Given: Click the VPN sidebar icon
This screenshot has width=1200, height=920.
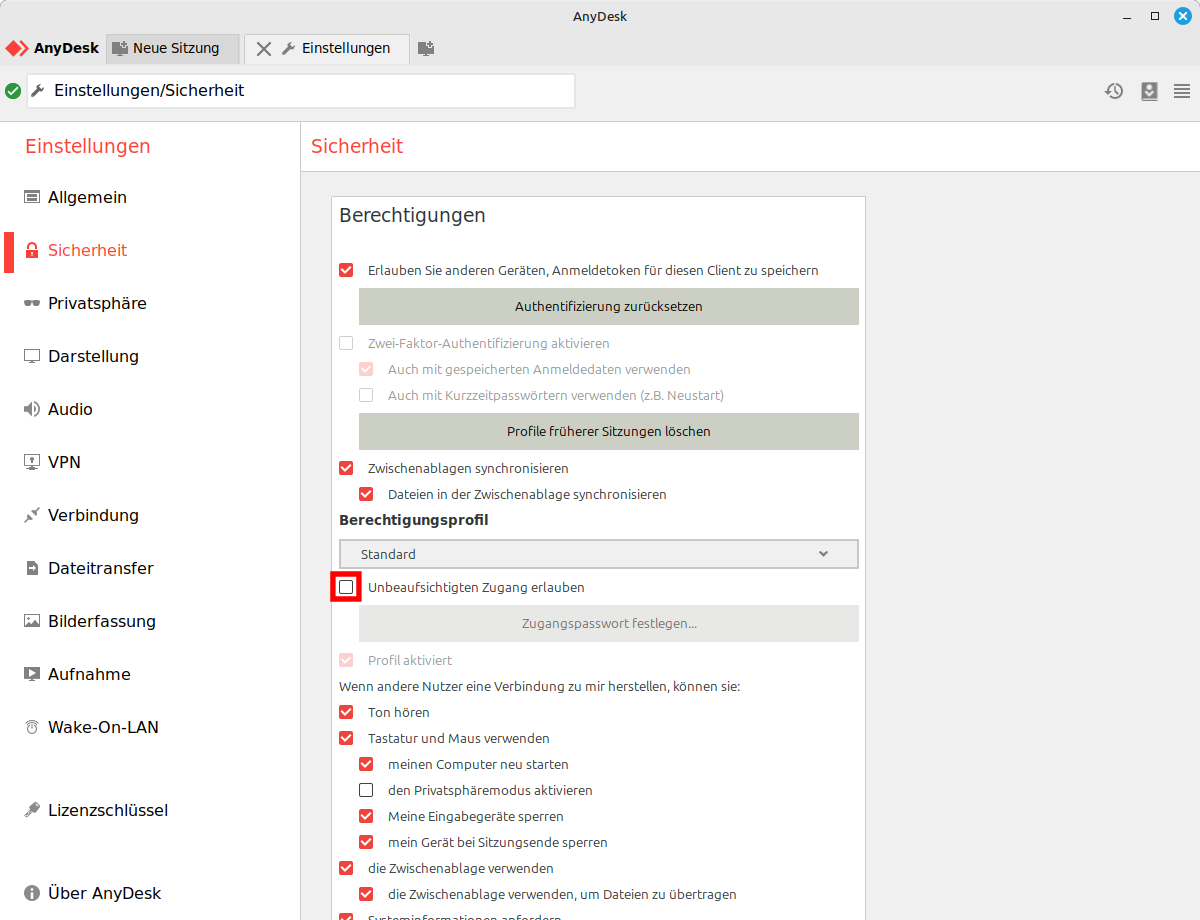Looking at the screenshot, I should pyautogui.click(x=32, y=462).
